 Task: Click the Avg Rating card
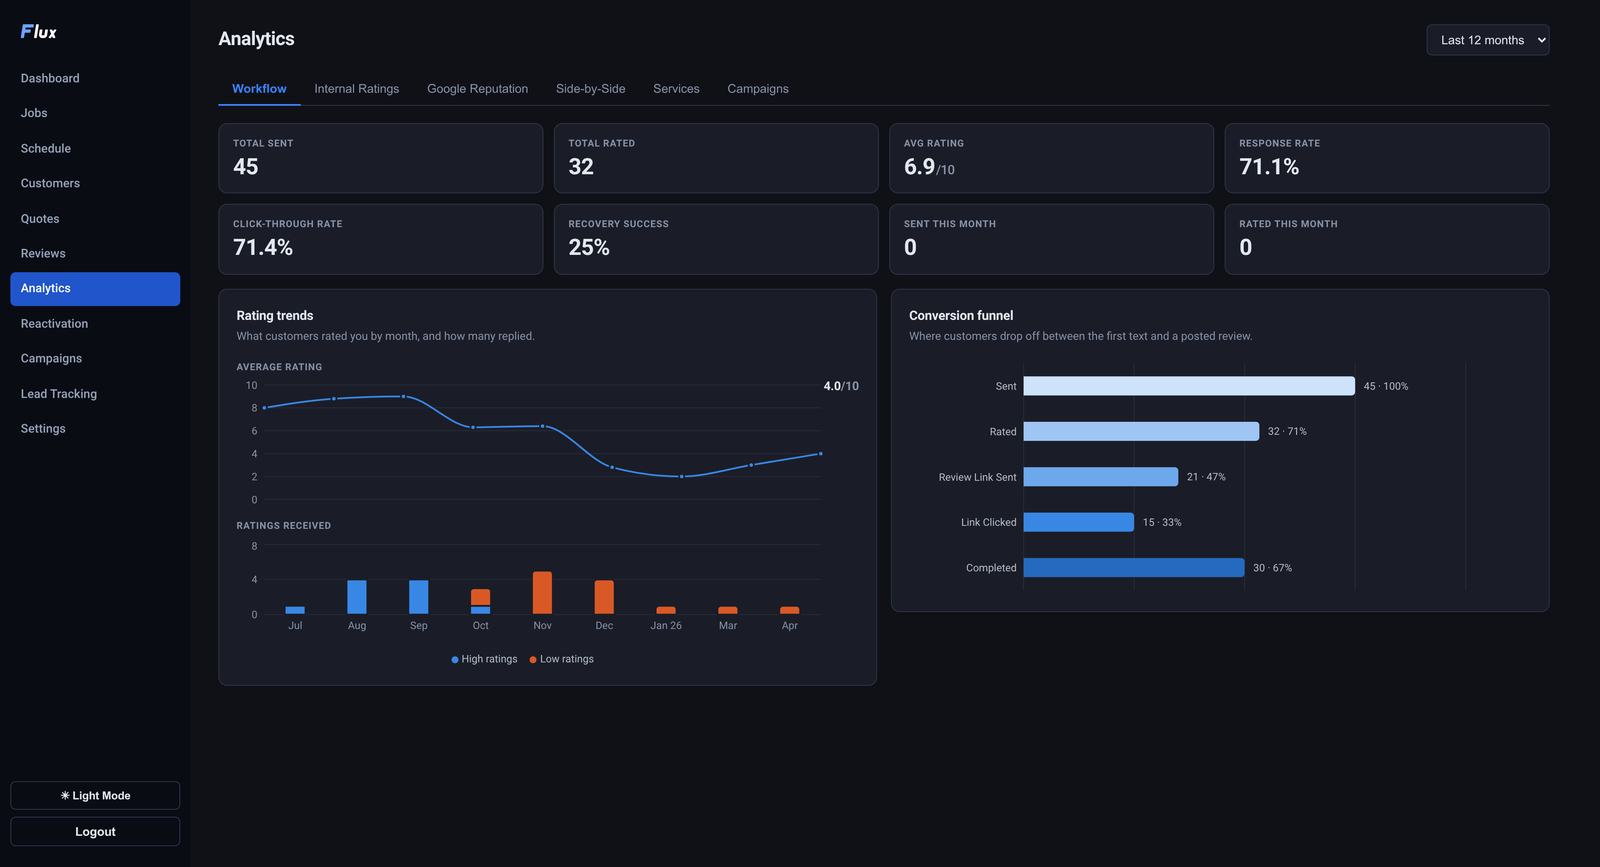click(x=1051, y=158)
